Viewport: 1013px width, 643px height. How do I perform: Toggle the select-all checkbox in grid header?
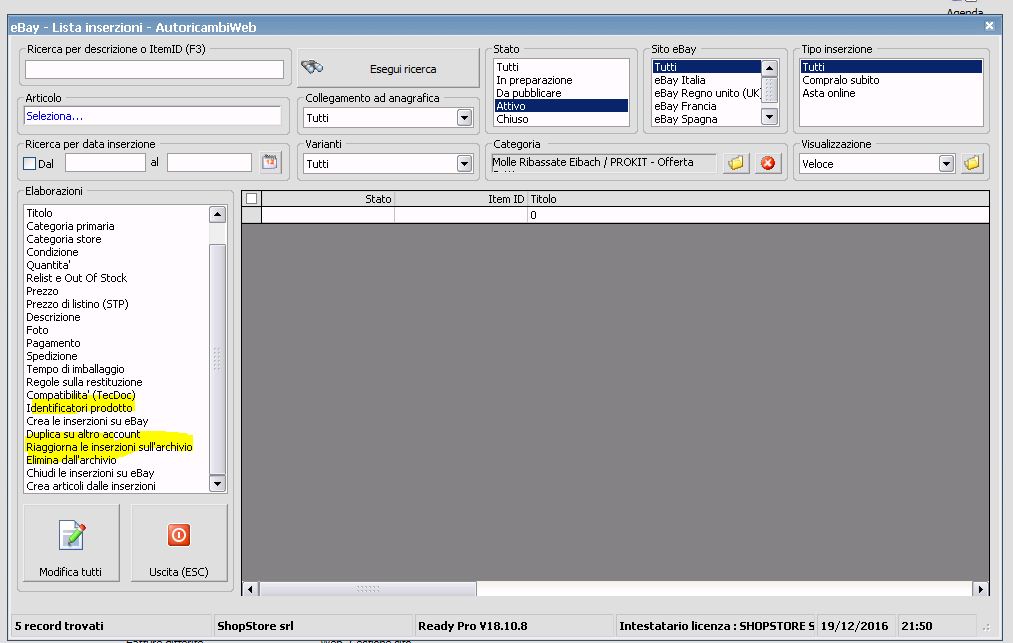pos(251,198)
